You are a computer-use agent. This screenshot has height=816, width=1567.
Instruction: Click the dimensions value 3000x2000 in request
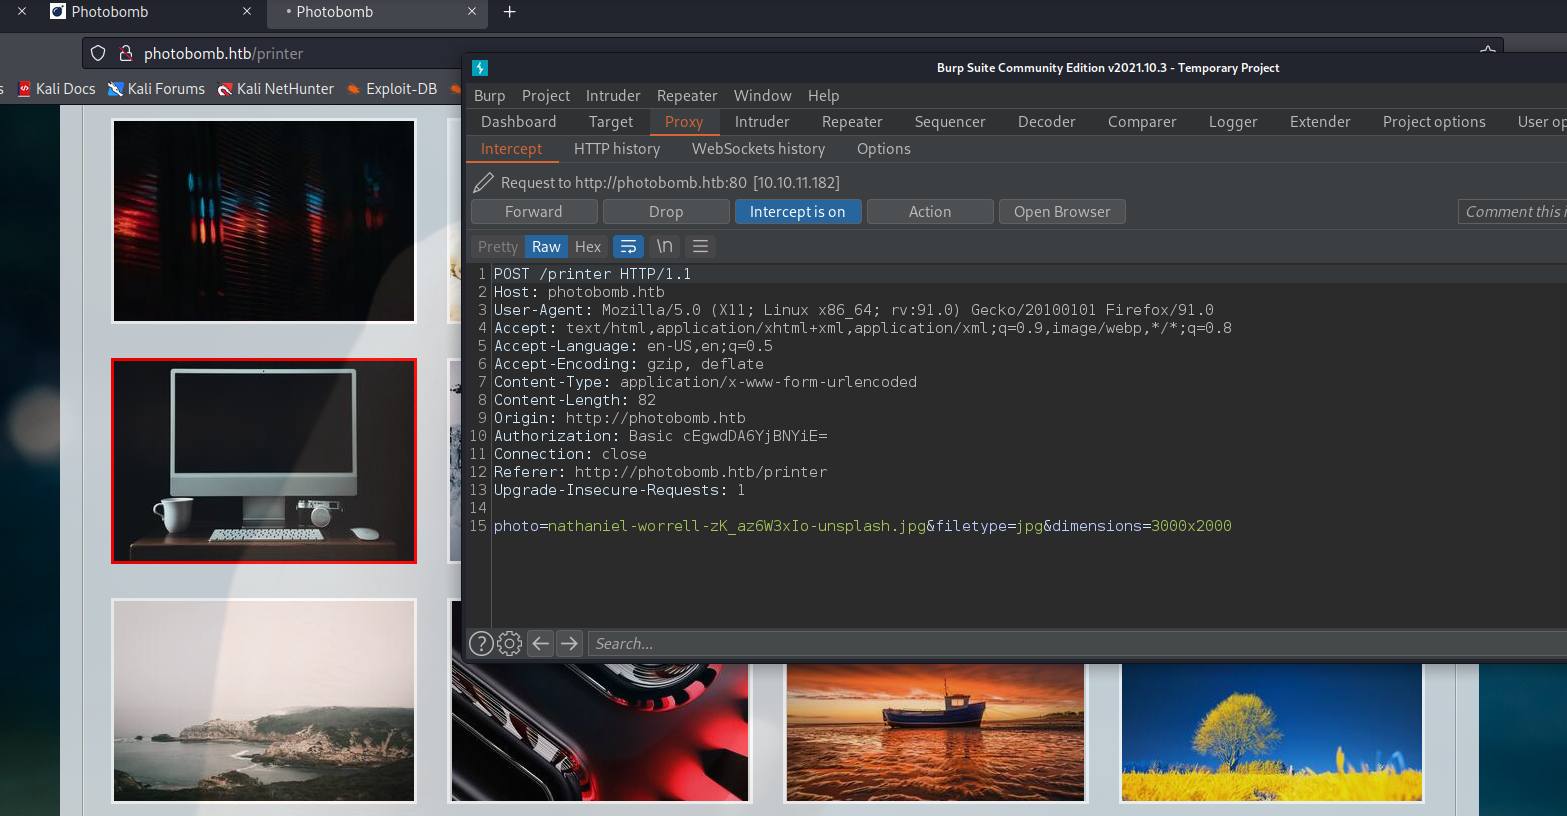1191,526
